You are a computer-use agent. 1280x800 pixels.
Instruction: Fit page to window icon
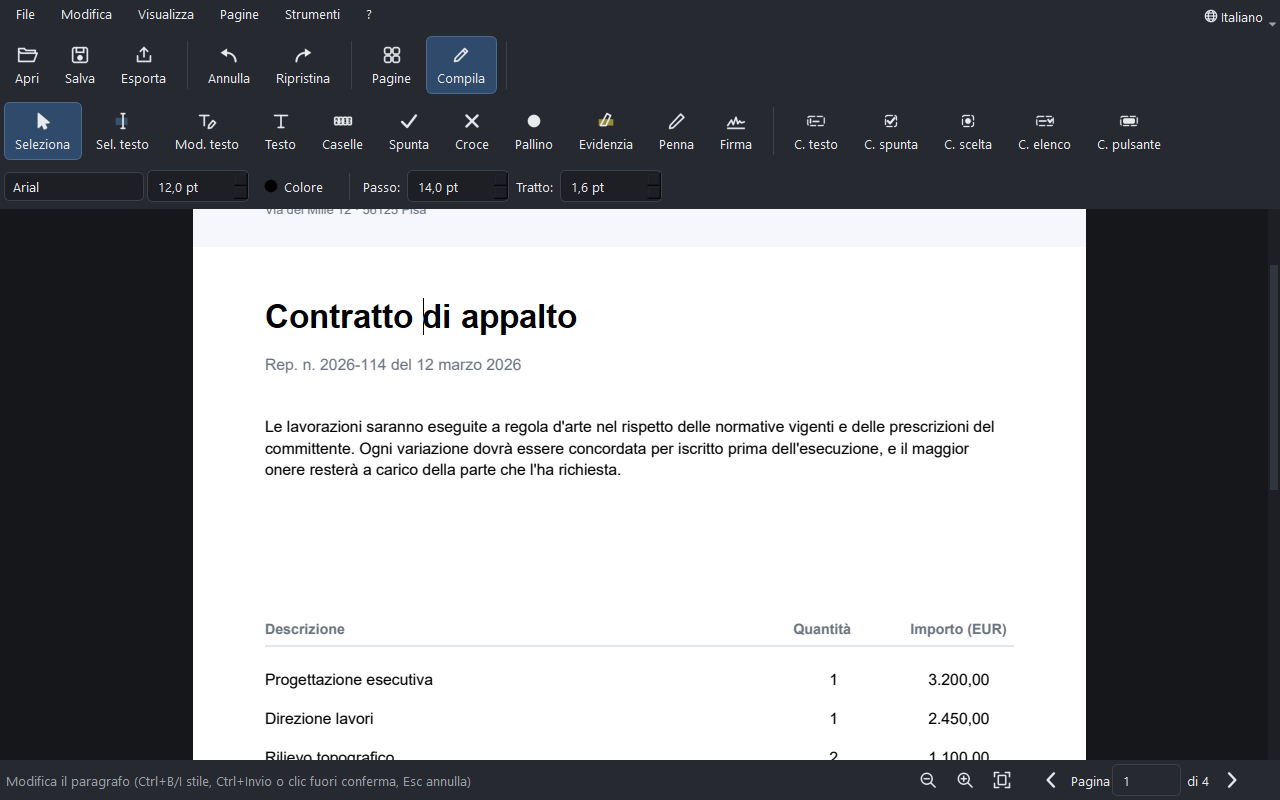pyautogui.click(x=1002, y=780)
